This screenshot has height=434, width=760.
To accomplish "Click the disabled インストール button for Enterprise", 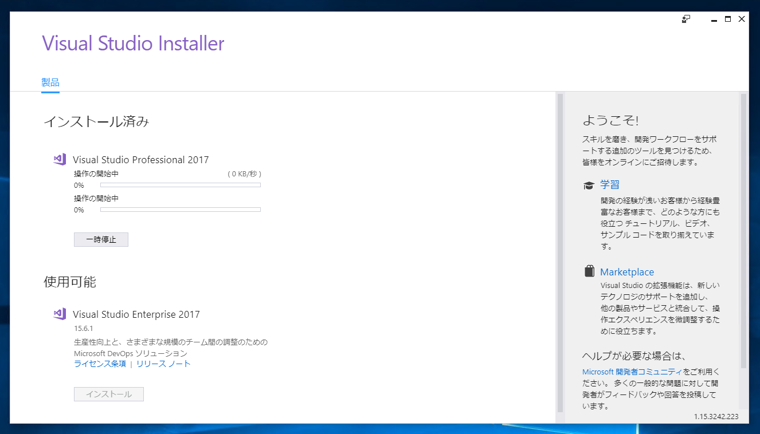I will (x=109, y=394).
